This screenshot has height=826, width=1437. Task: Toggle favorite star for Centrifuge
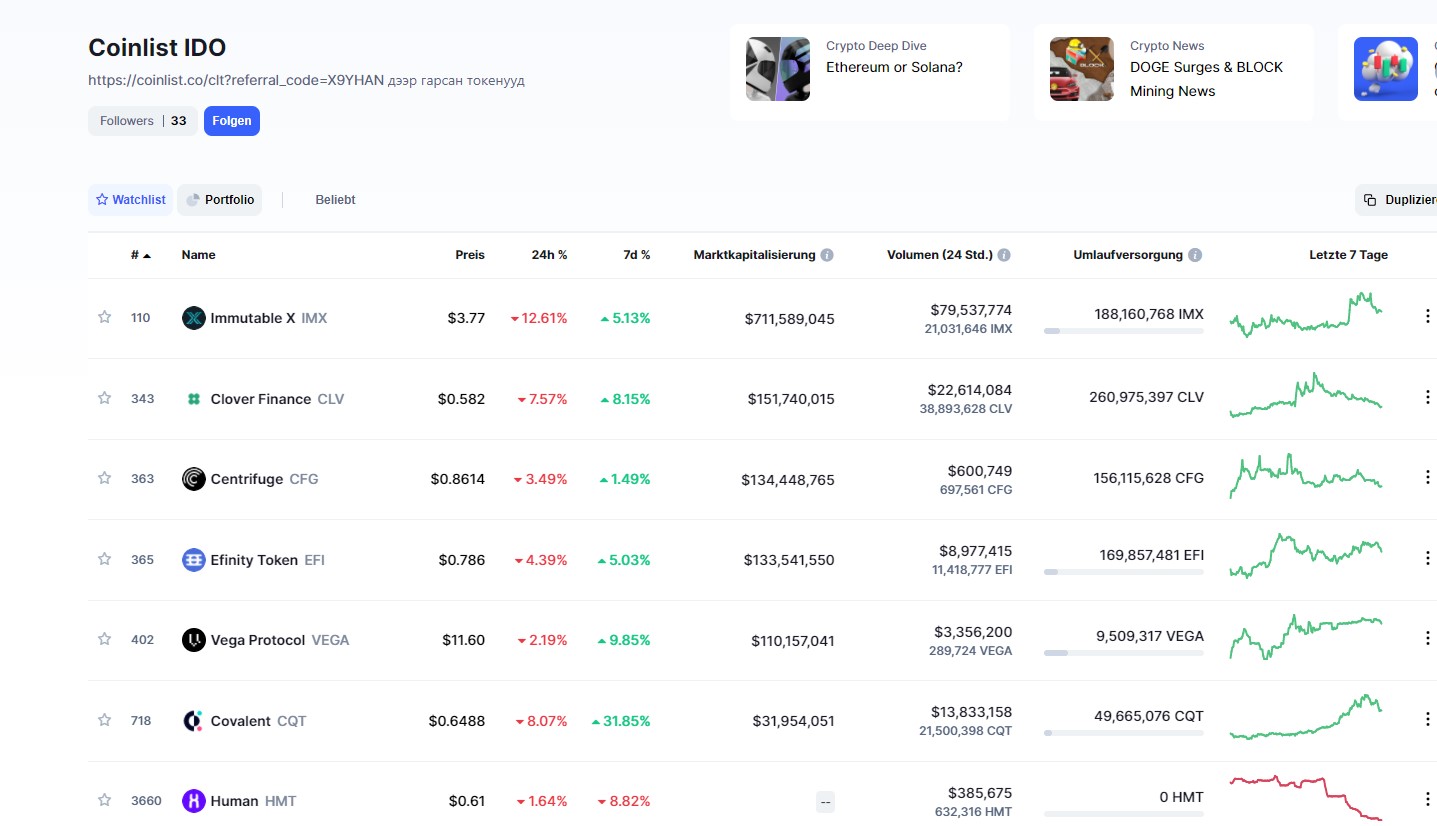click(104, 478)
